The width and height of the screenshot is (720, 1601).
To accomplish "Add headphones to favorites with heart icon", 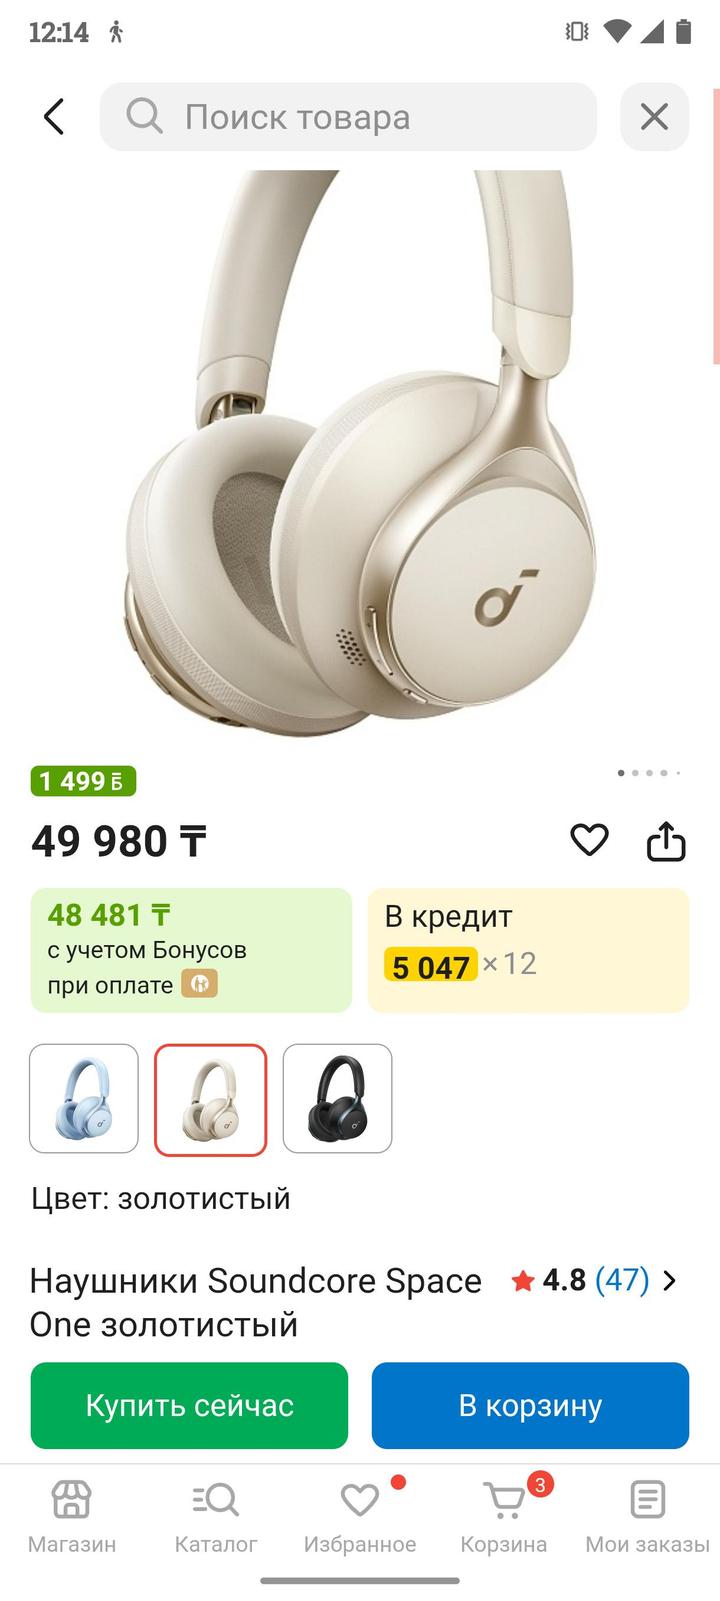I will pyautogui.click(x=589, y=840).
